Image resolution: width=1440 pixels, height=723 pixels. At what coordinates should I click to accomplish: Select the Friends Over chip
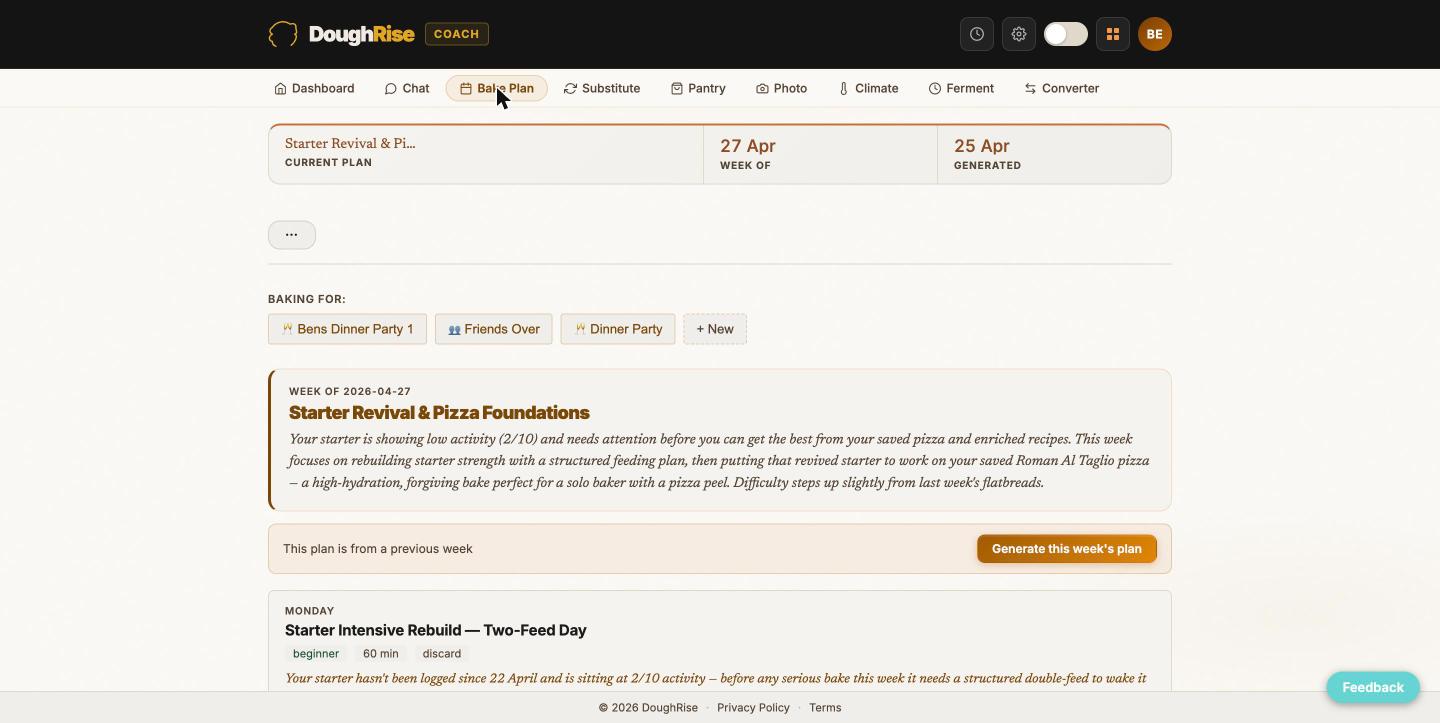[494, 329]
